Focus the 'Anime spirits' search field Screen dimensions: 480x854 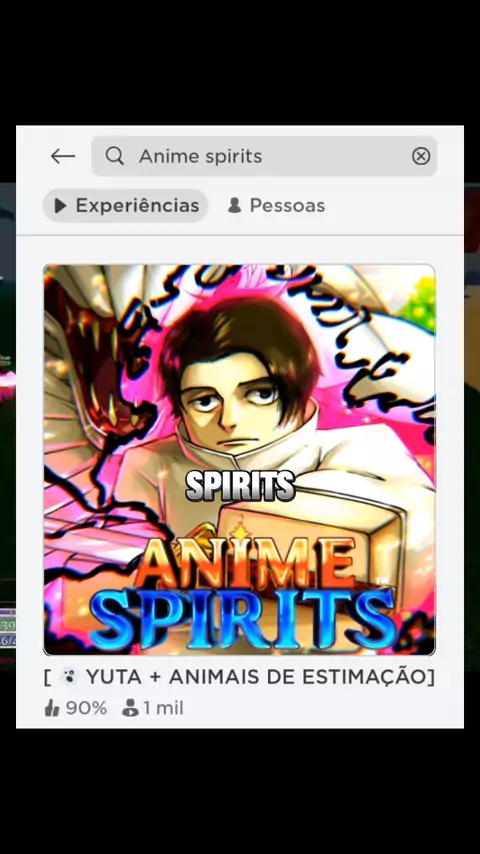tap(264, 156)
